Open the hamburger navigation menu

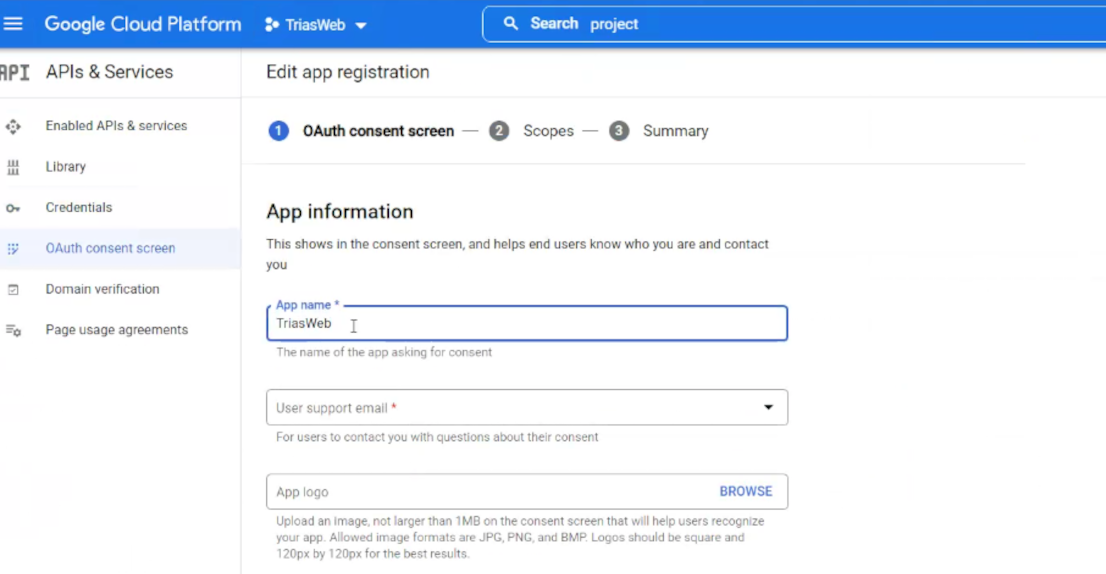pyautogui.click(x=13, y=24)
